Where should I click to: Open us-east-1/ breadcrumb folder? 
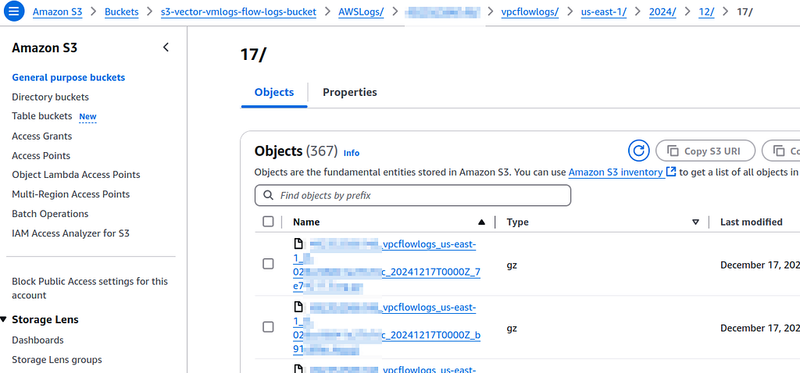coord(604,12)
